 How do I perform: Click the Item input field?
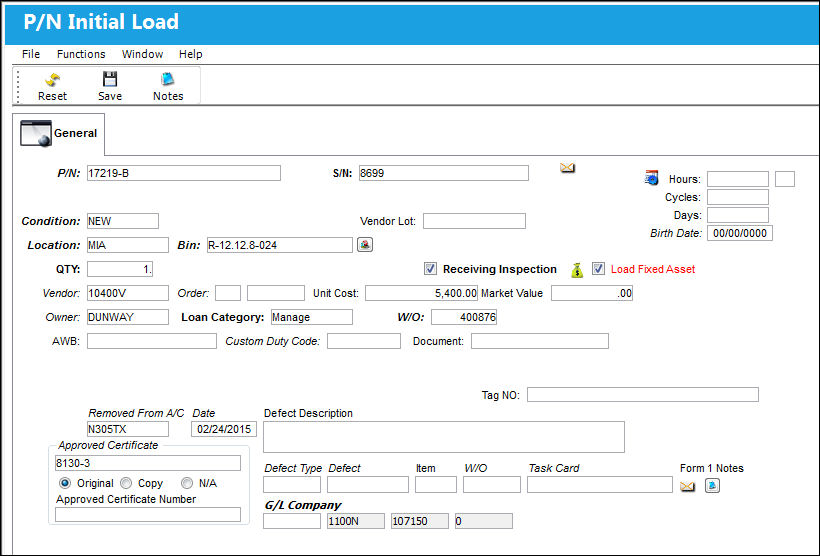(x=436, y=484)
